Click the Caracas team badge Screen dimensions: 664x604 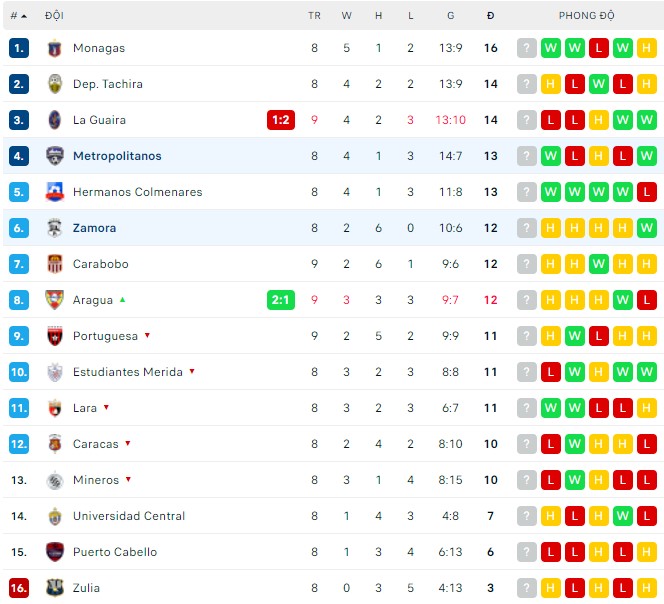pyautogui.click(x=54, y=444)
